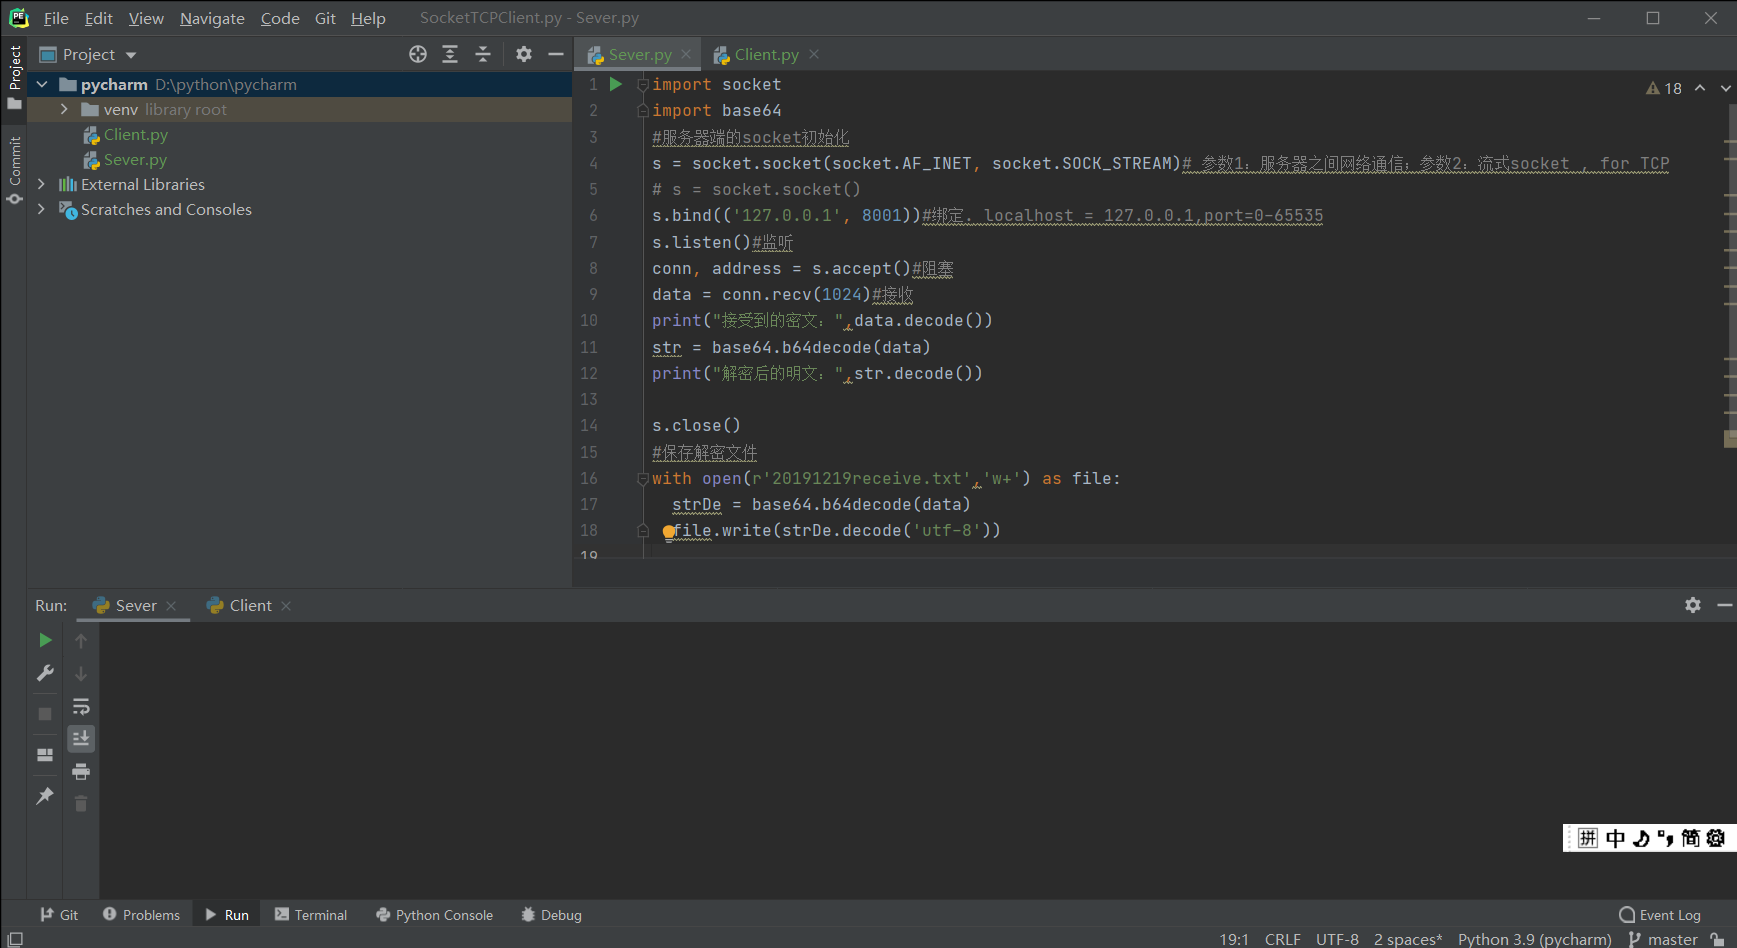Pin the Run tab

pos(45,796)
